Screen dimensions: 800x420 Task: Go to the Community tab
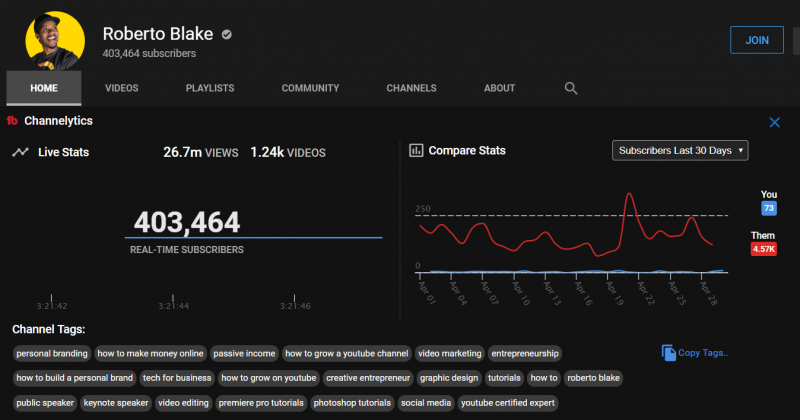[310, 88]
